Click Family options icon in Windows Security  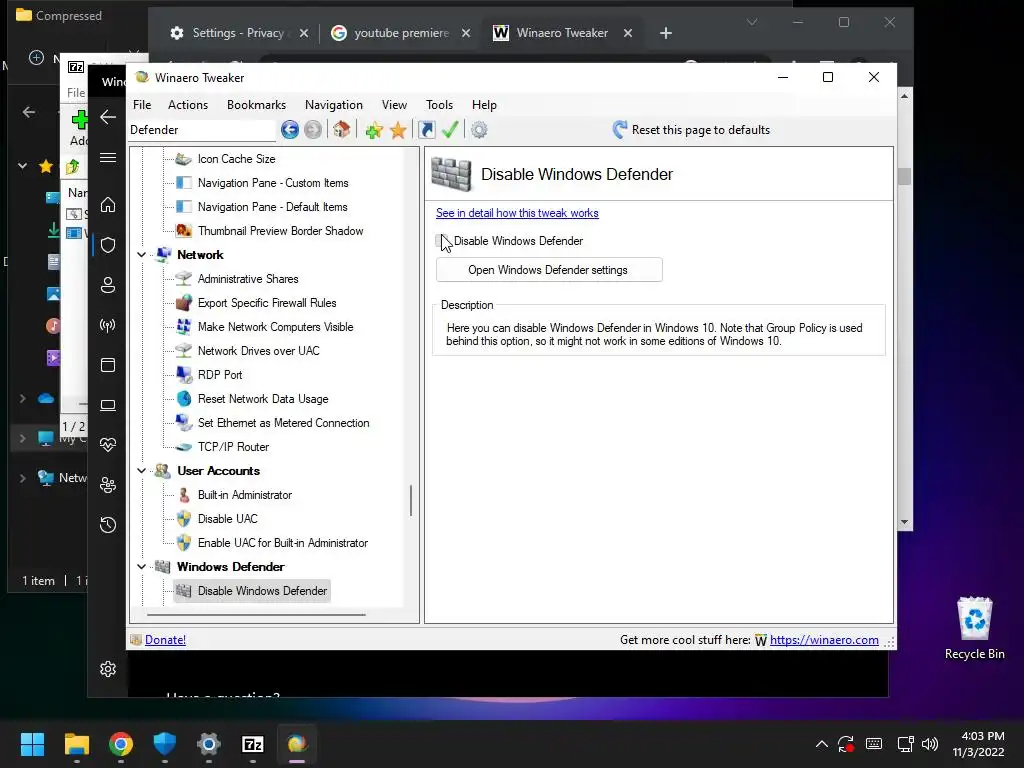point(108,485)
